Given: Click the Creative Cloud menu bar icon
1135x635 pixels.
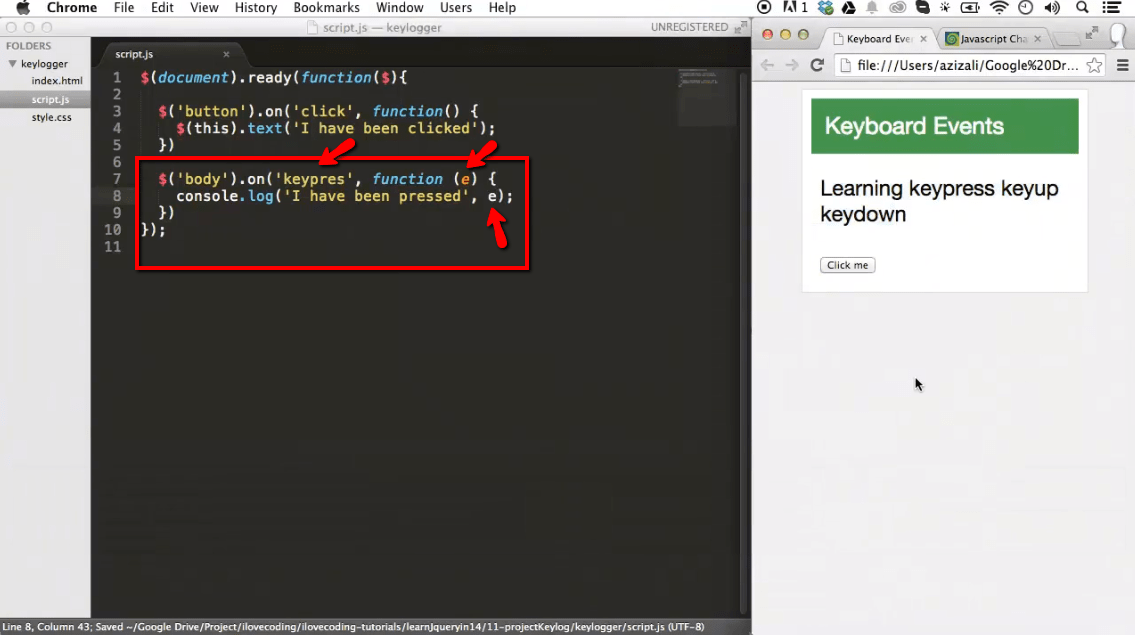Looking at the screenshot, I should [898, 7].
